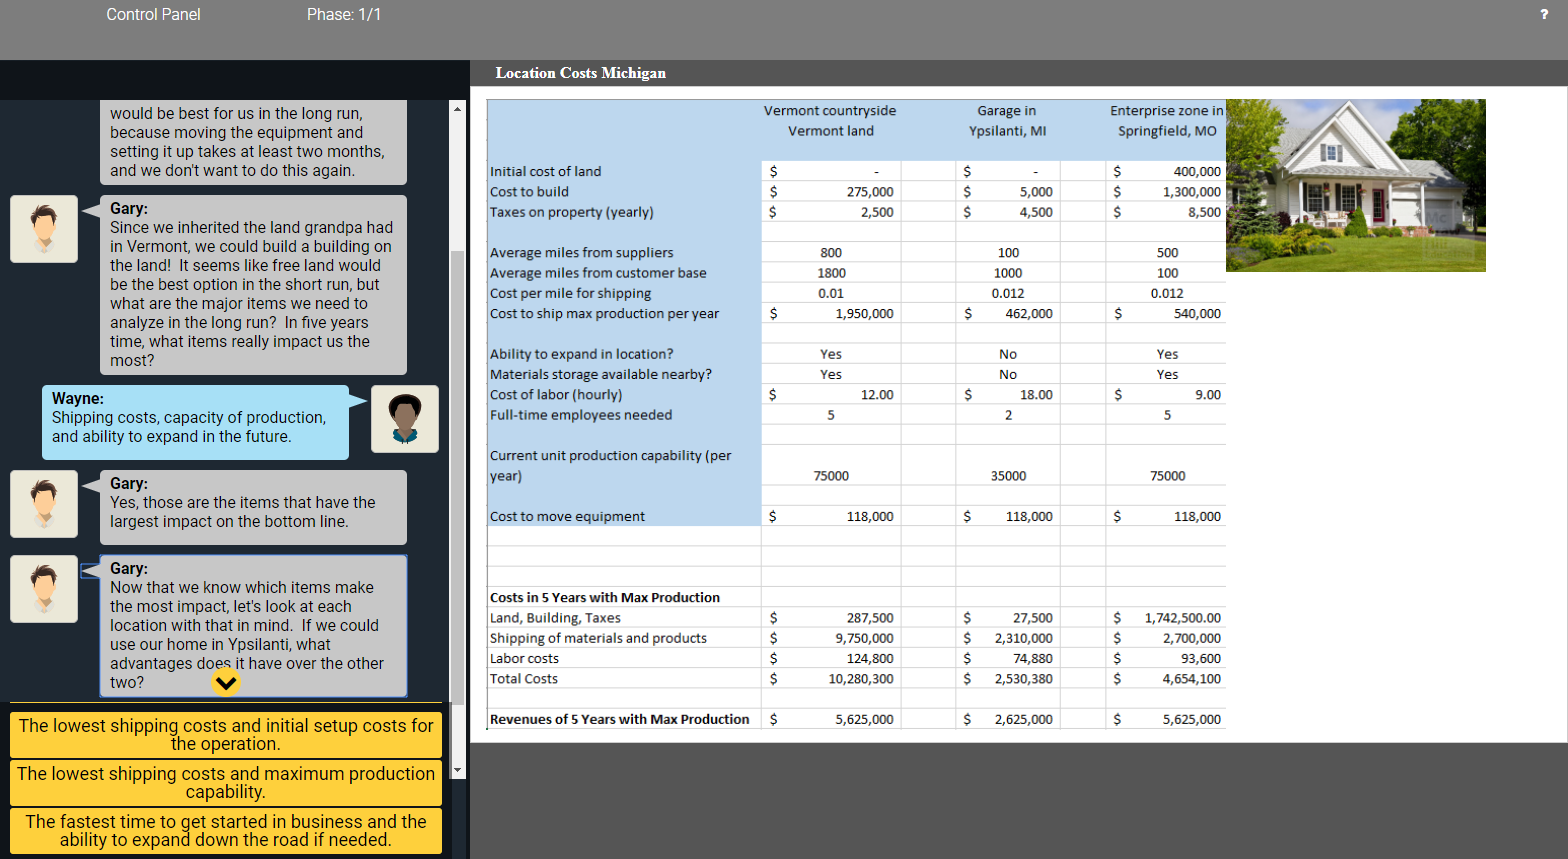Click the chat scrollbar up arrow
The image size is (1568, 859).
pos(458,107)
